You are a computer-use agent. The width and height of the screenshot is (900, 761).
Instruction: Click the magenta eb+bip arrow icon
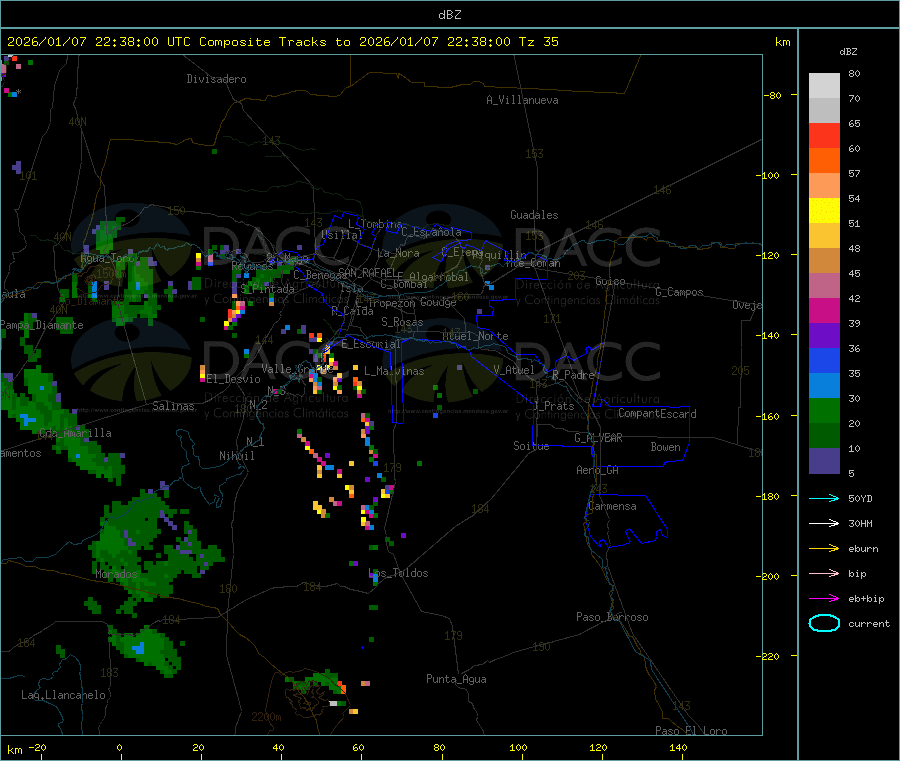point(824,599)
